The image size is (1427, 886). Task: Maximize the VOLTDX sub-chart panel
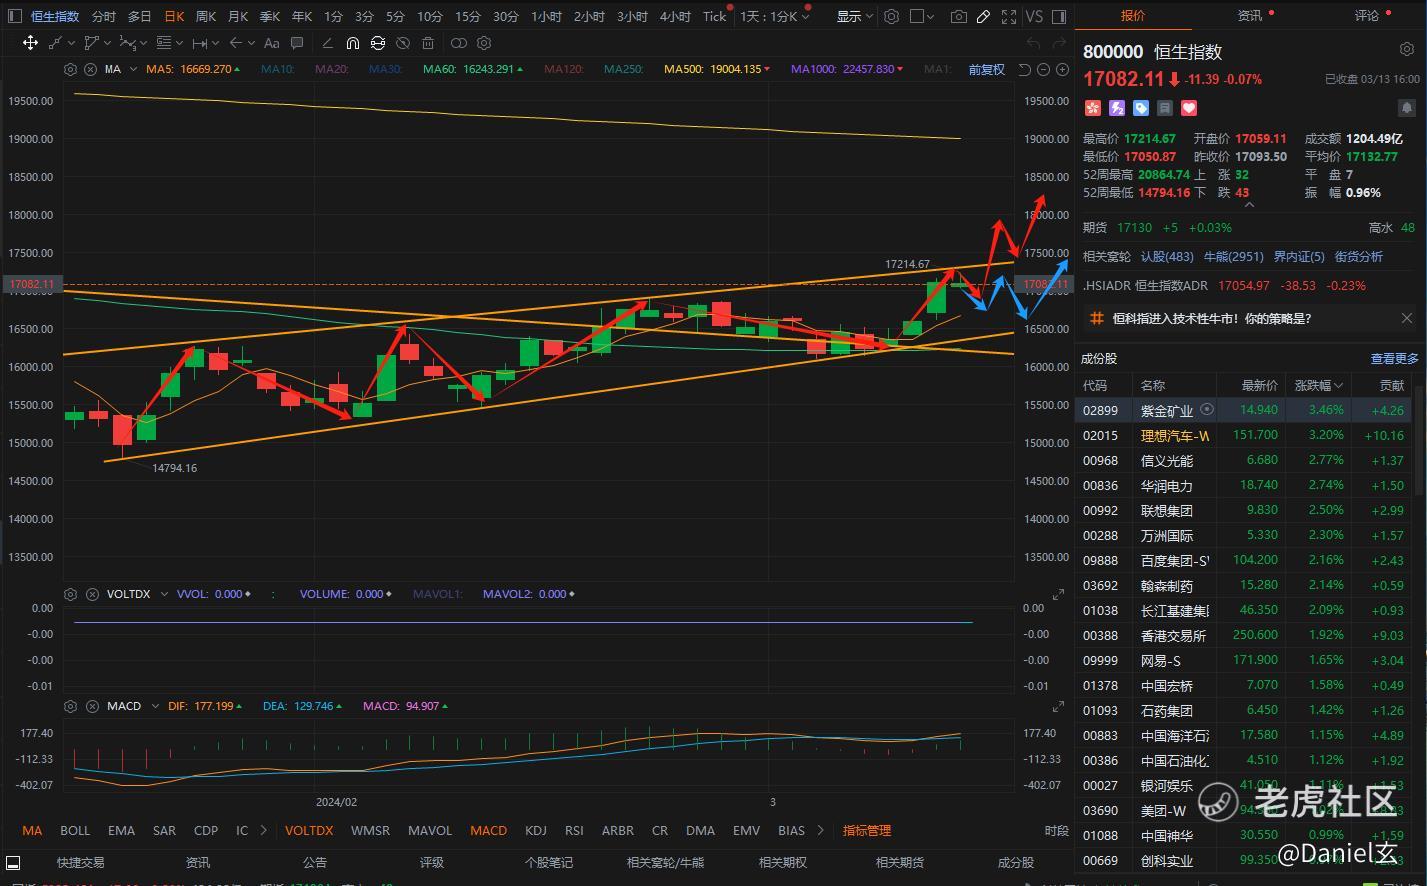pyautogui.click(x=1058, y=594)
